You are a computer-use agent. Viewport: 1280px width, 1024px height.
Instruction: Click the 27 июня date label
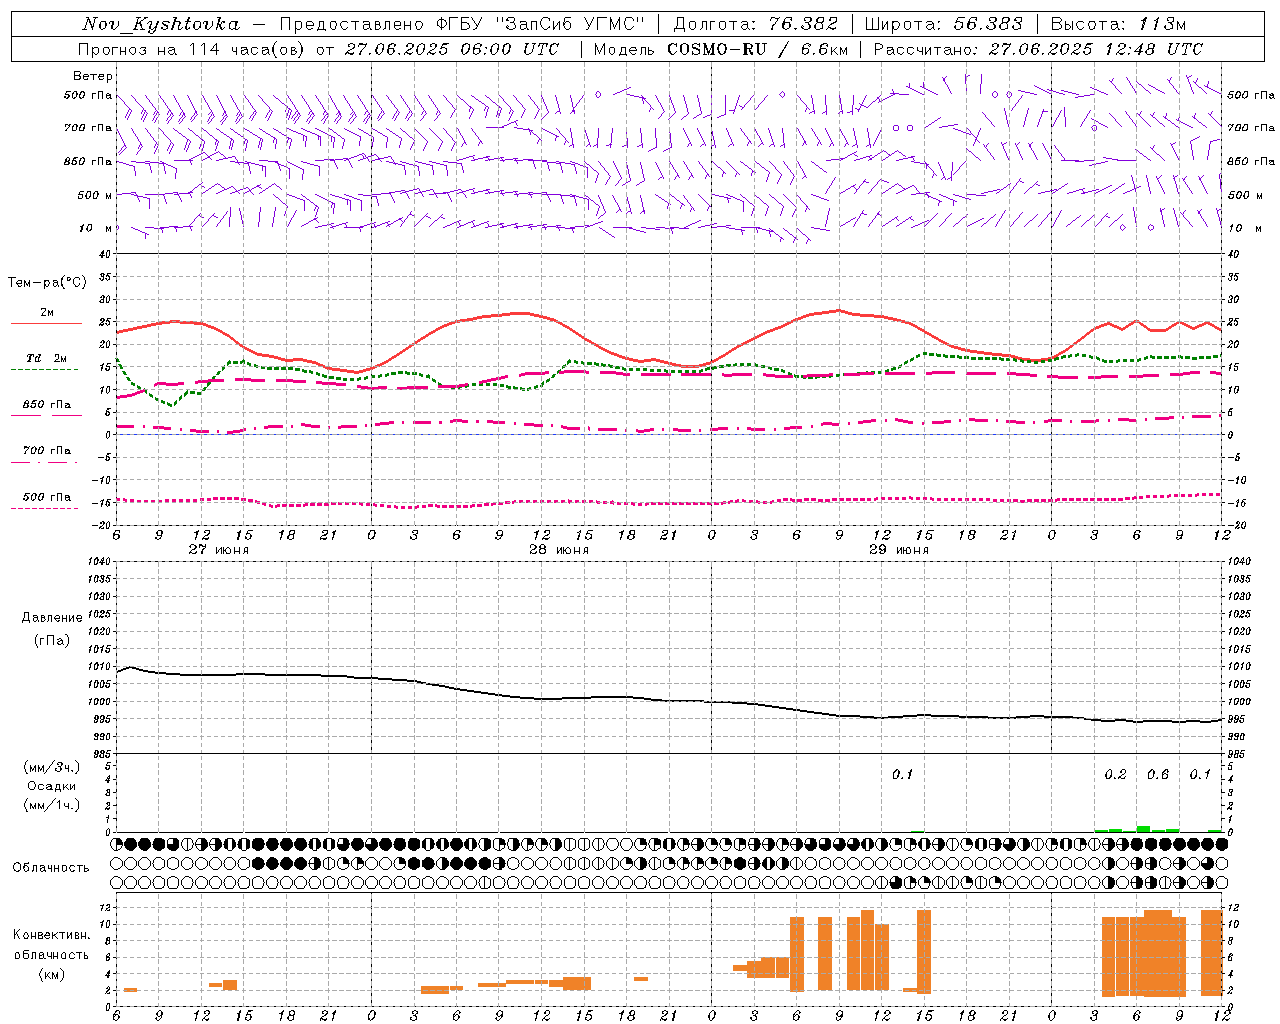coord(219,549)
